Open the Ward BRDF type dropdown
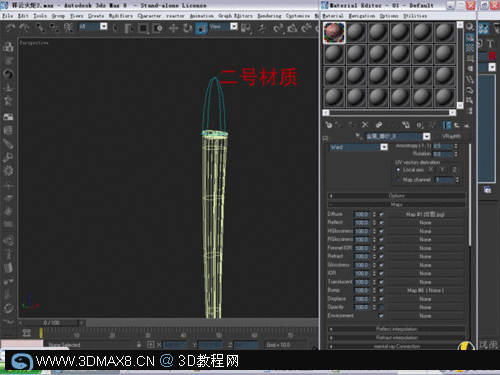 tap(384, 147)
